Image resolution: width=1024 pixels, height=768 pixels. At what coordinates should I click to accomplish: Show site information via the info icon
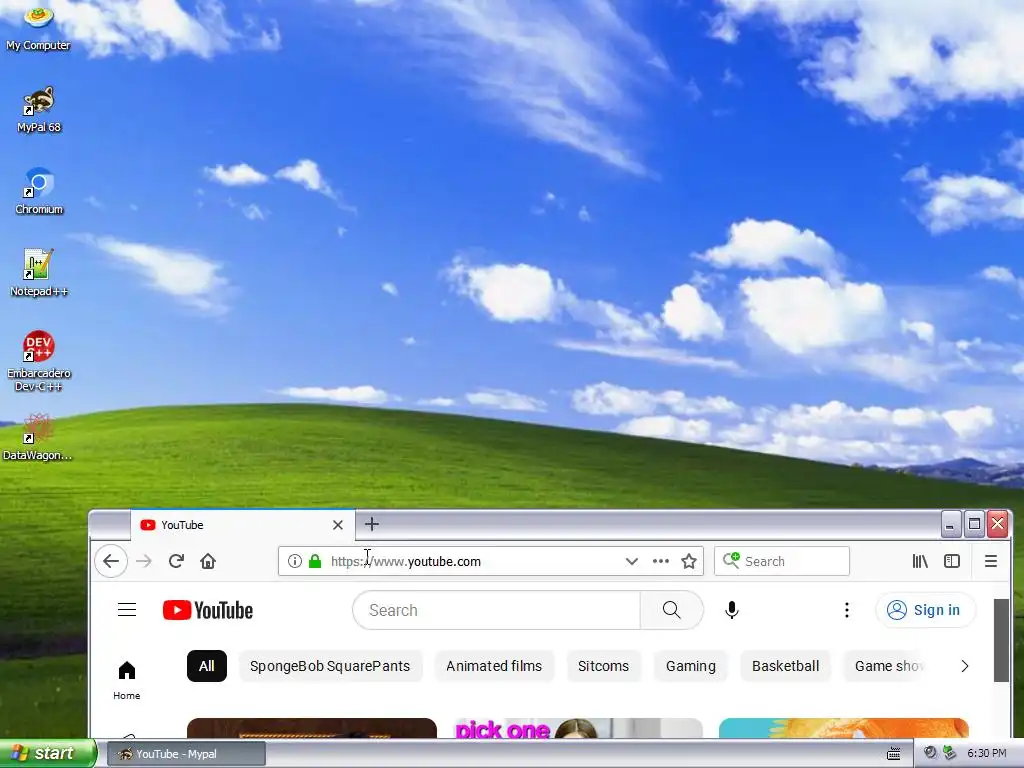click(x=295, y=561)
